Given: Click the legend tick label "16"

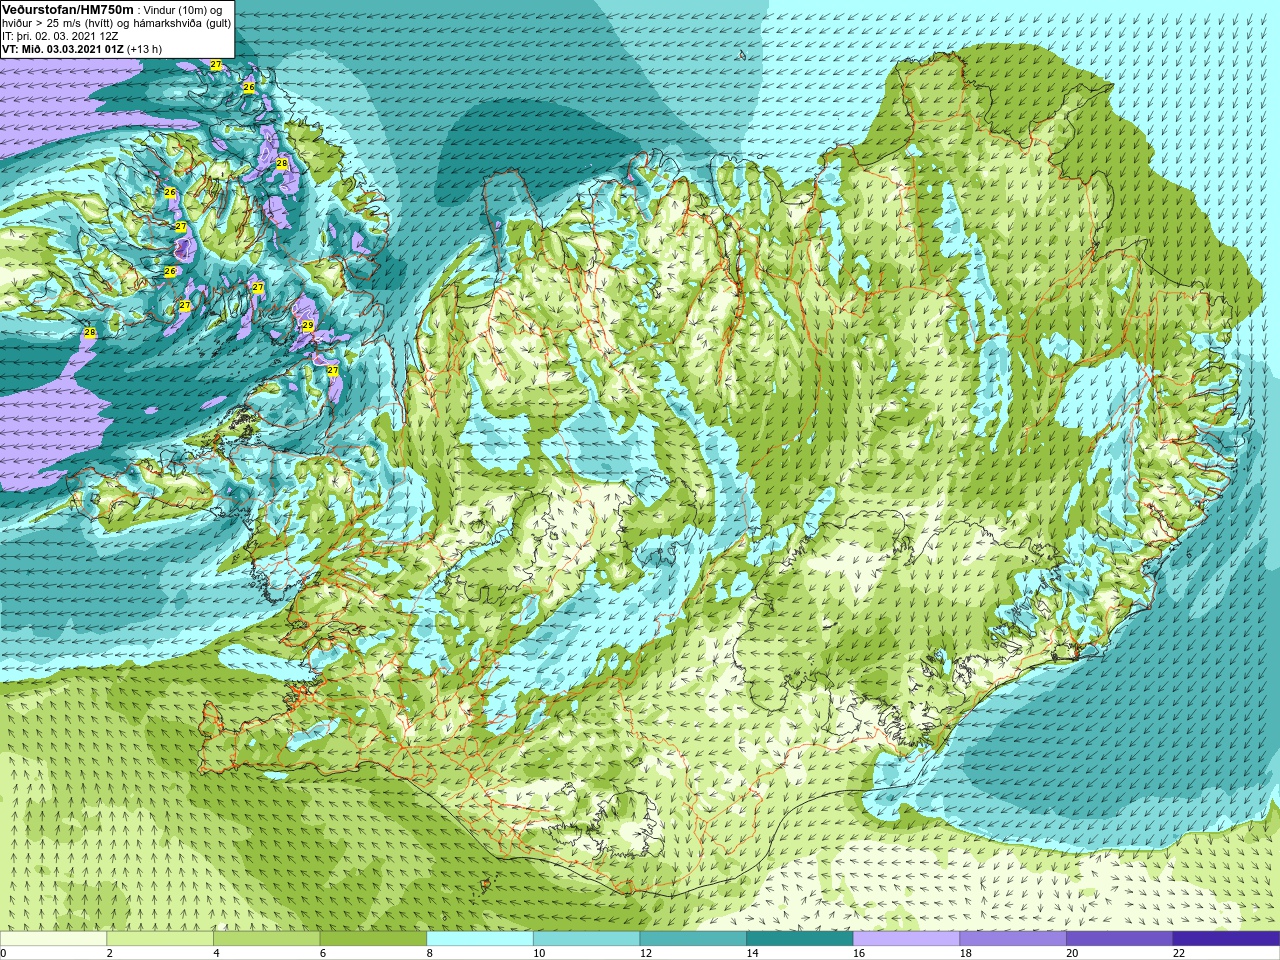Looking at the screenshot, I should pyautogui.click(x=859, y=954).
